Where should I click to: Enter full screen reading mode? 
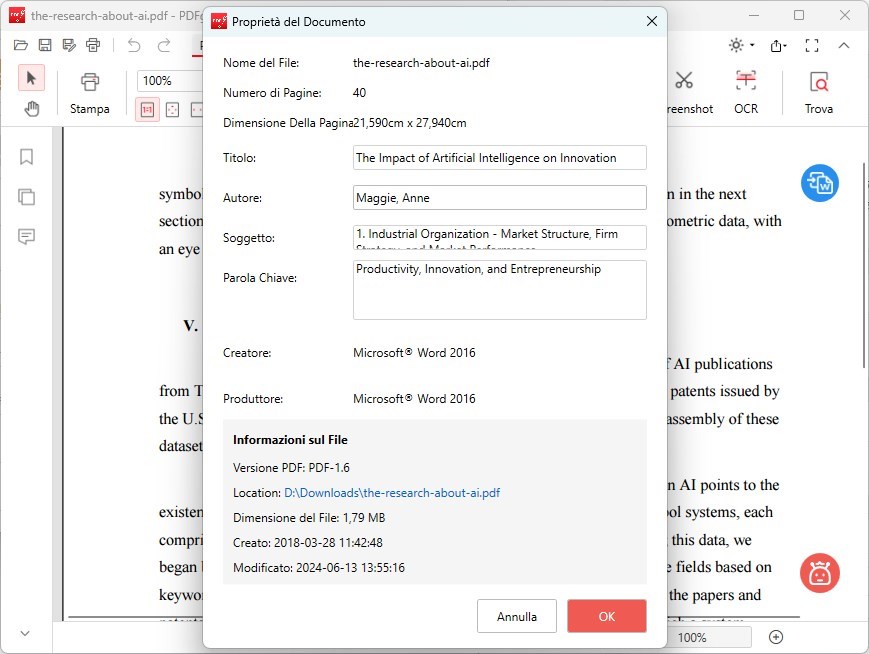812,45
